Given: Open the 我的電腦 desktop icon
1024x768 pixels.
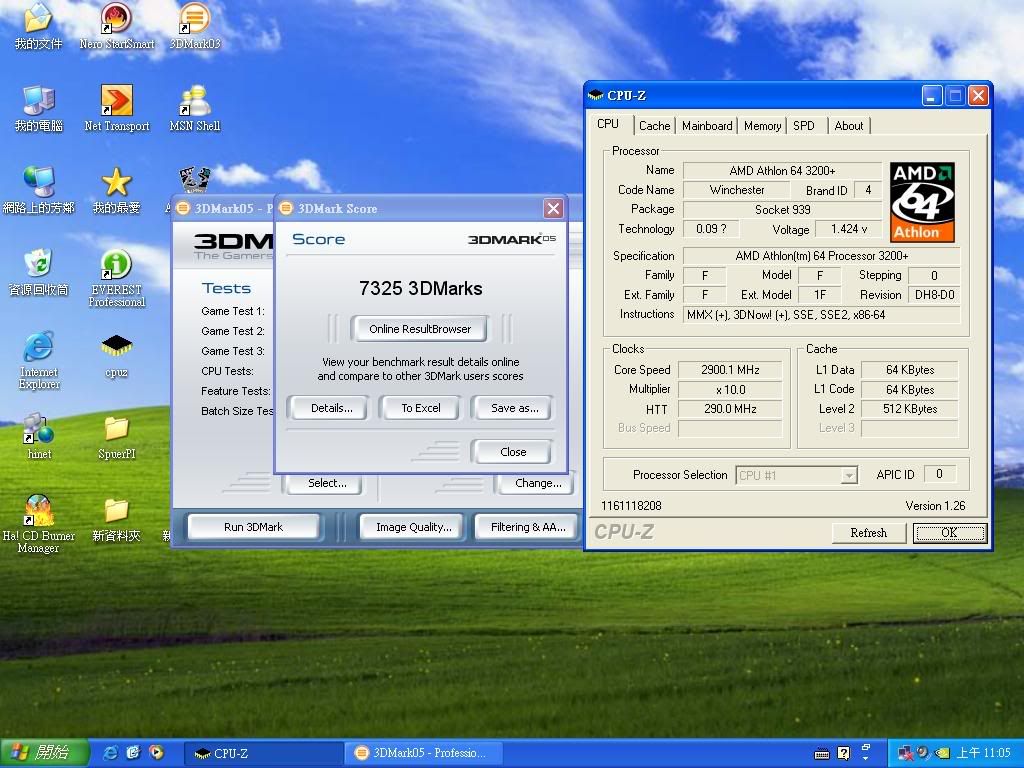Looking at the screenshot, I should point(39,108).
